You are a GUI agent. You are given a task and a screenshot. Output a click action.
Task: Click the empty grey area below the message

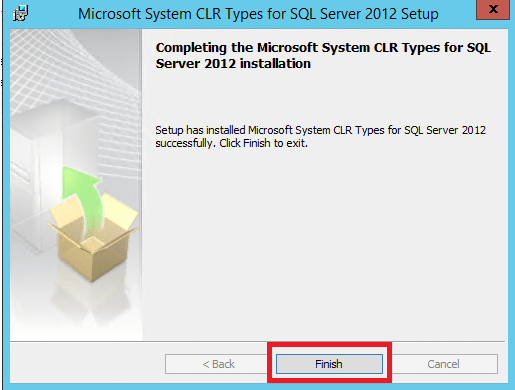[x=325, y=243]
